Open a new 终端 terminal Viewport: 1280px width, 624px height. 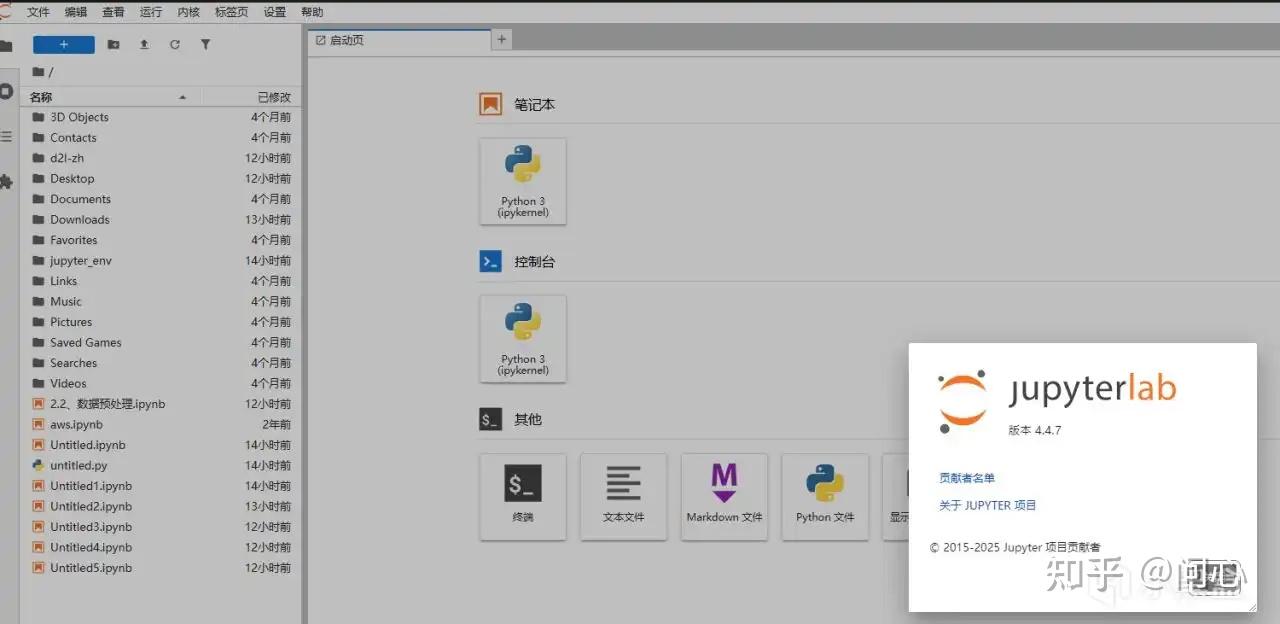point(522,497)
